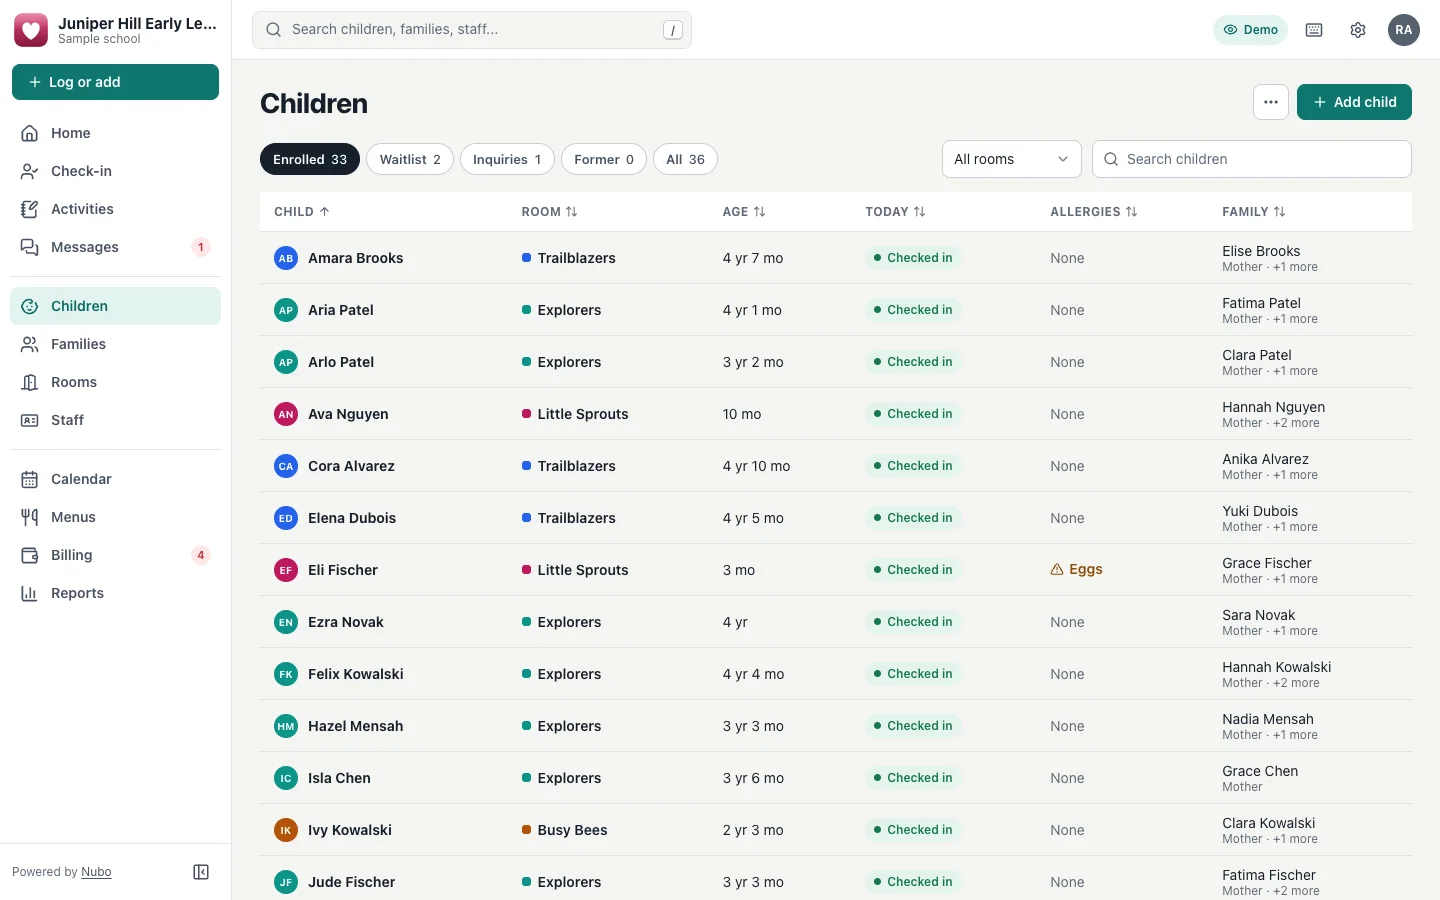
Task: Click Ava Nguyen's Little Sprouts room
Action: click(575, 414)
